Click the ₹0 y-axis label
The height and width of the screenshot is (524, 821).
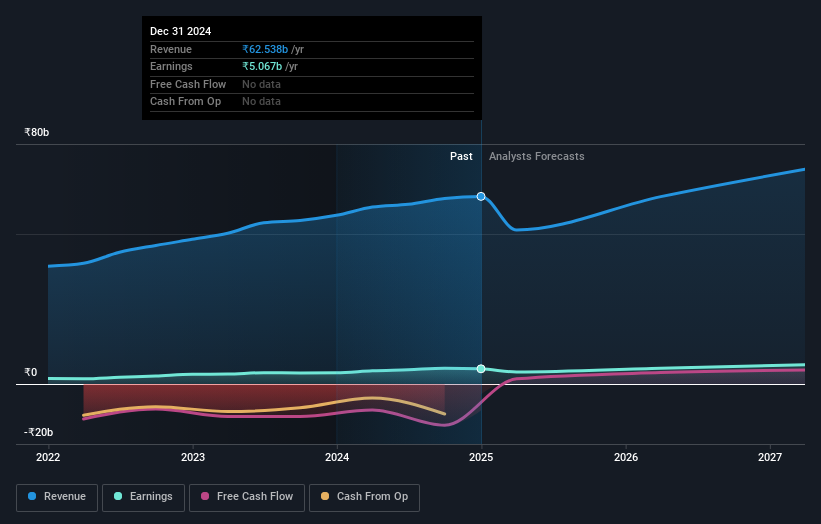pyautogui.click(x=31, y=372)
